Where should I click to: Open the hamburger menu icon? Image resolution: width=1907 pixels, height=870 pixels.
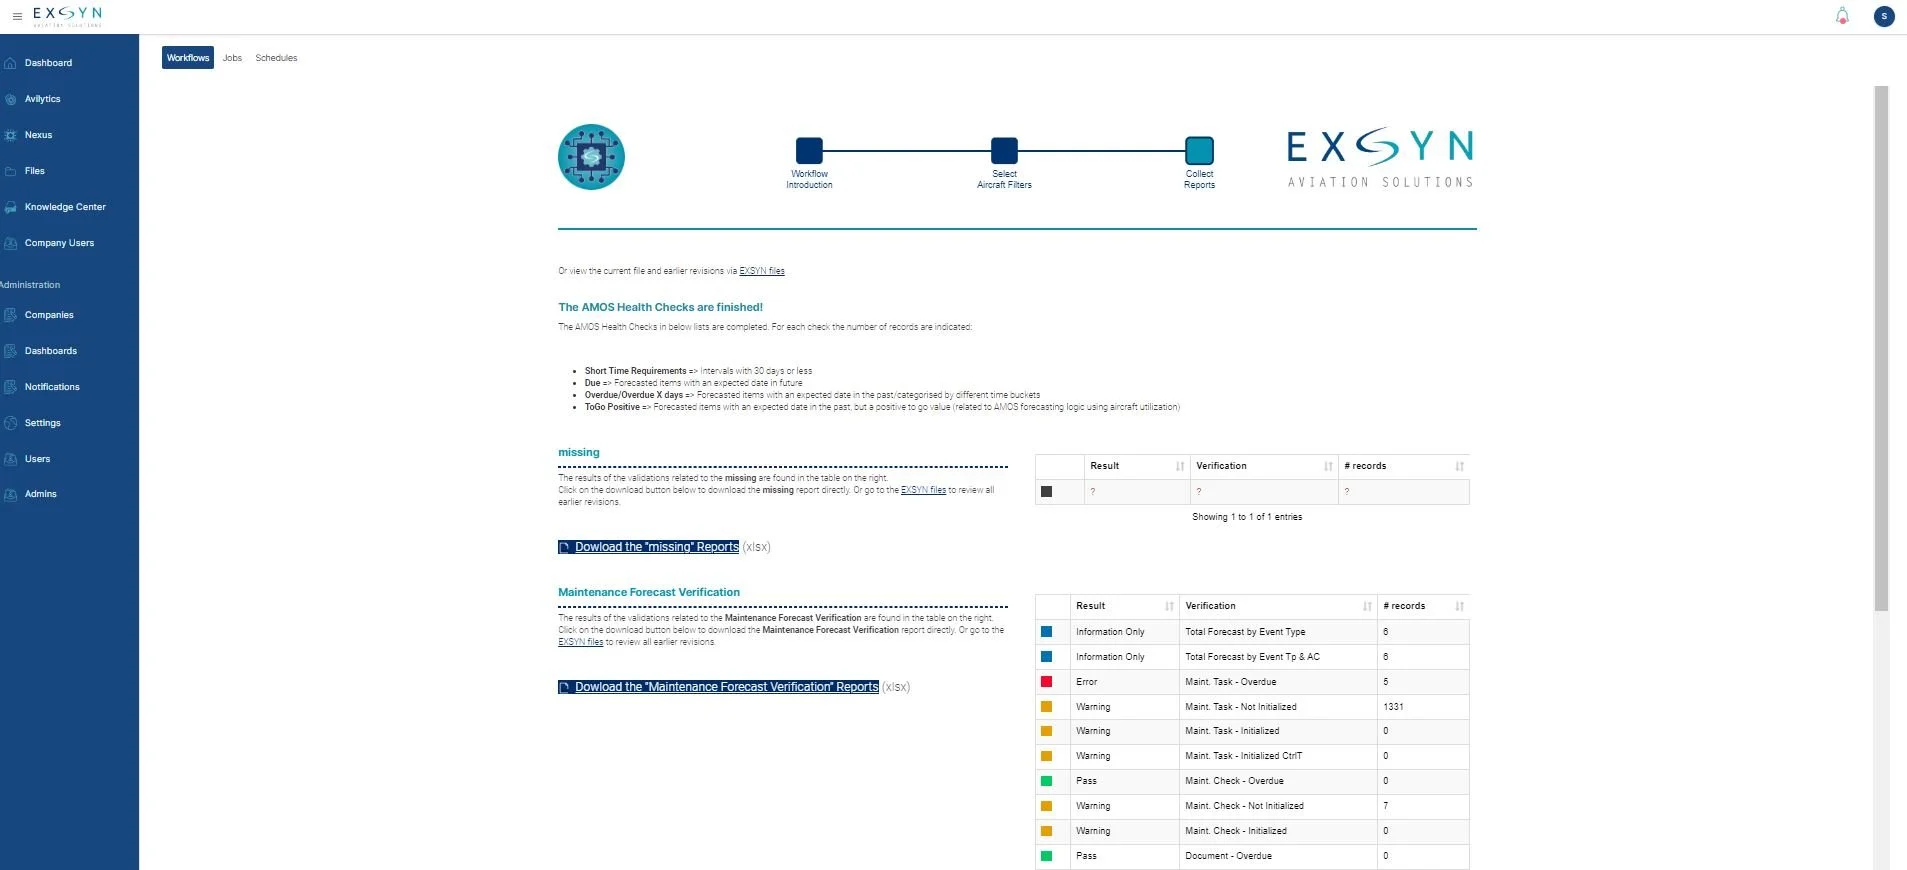17,17
